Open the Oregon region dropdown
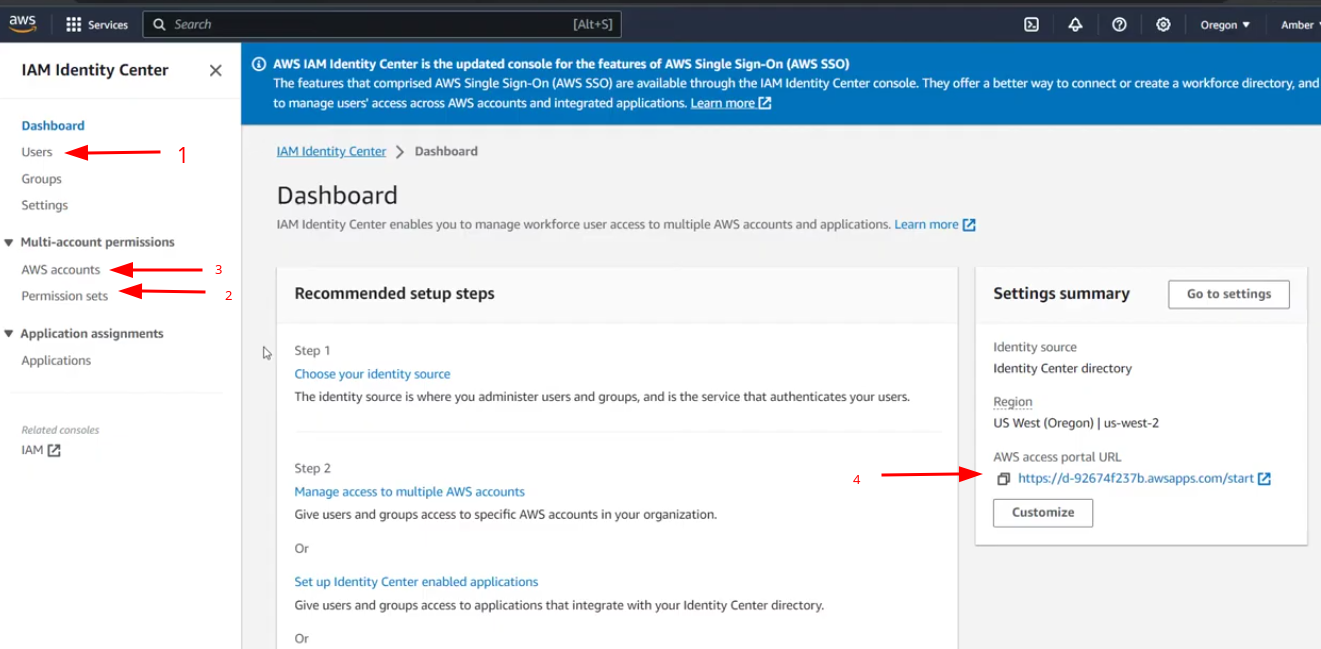 [1225, 25]
